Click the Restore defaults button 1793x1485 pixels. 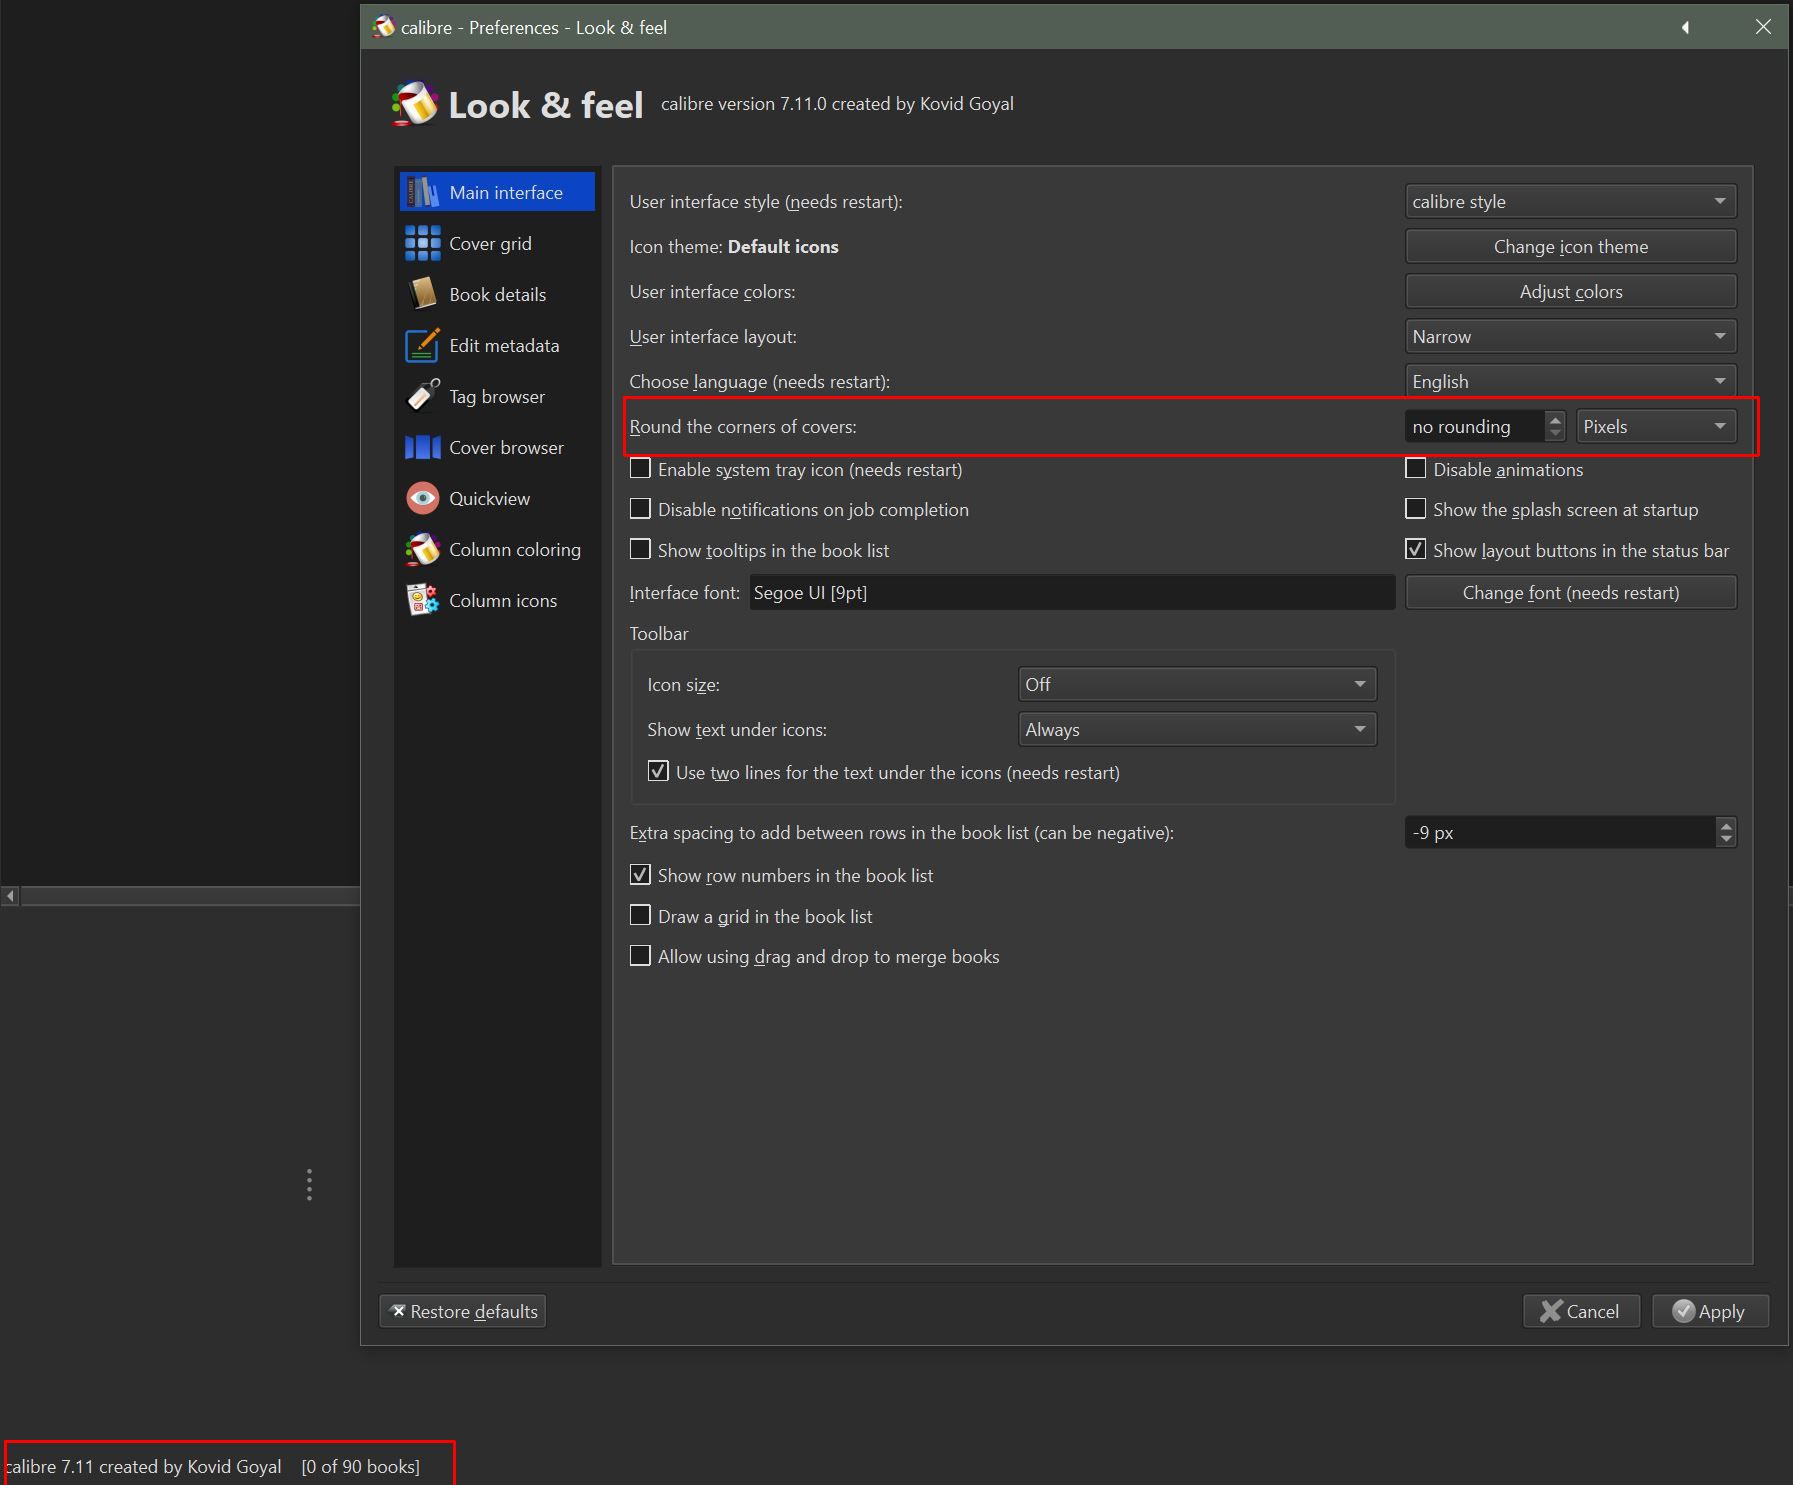pos(463,1311)
